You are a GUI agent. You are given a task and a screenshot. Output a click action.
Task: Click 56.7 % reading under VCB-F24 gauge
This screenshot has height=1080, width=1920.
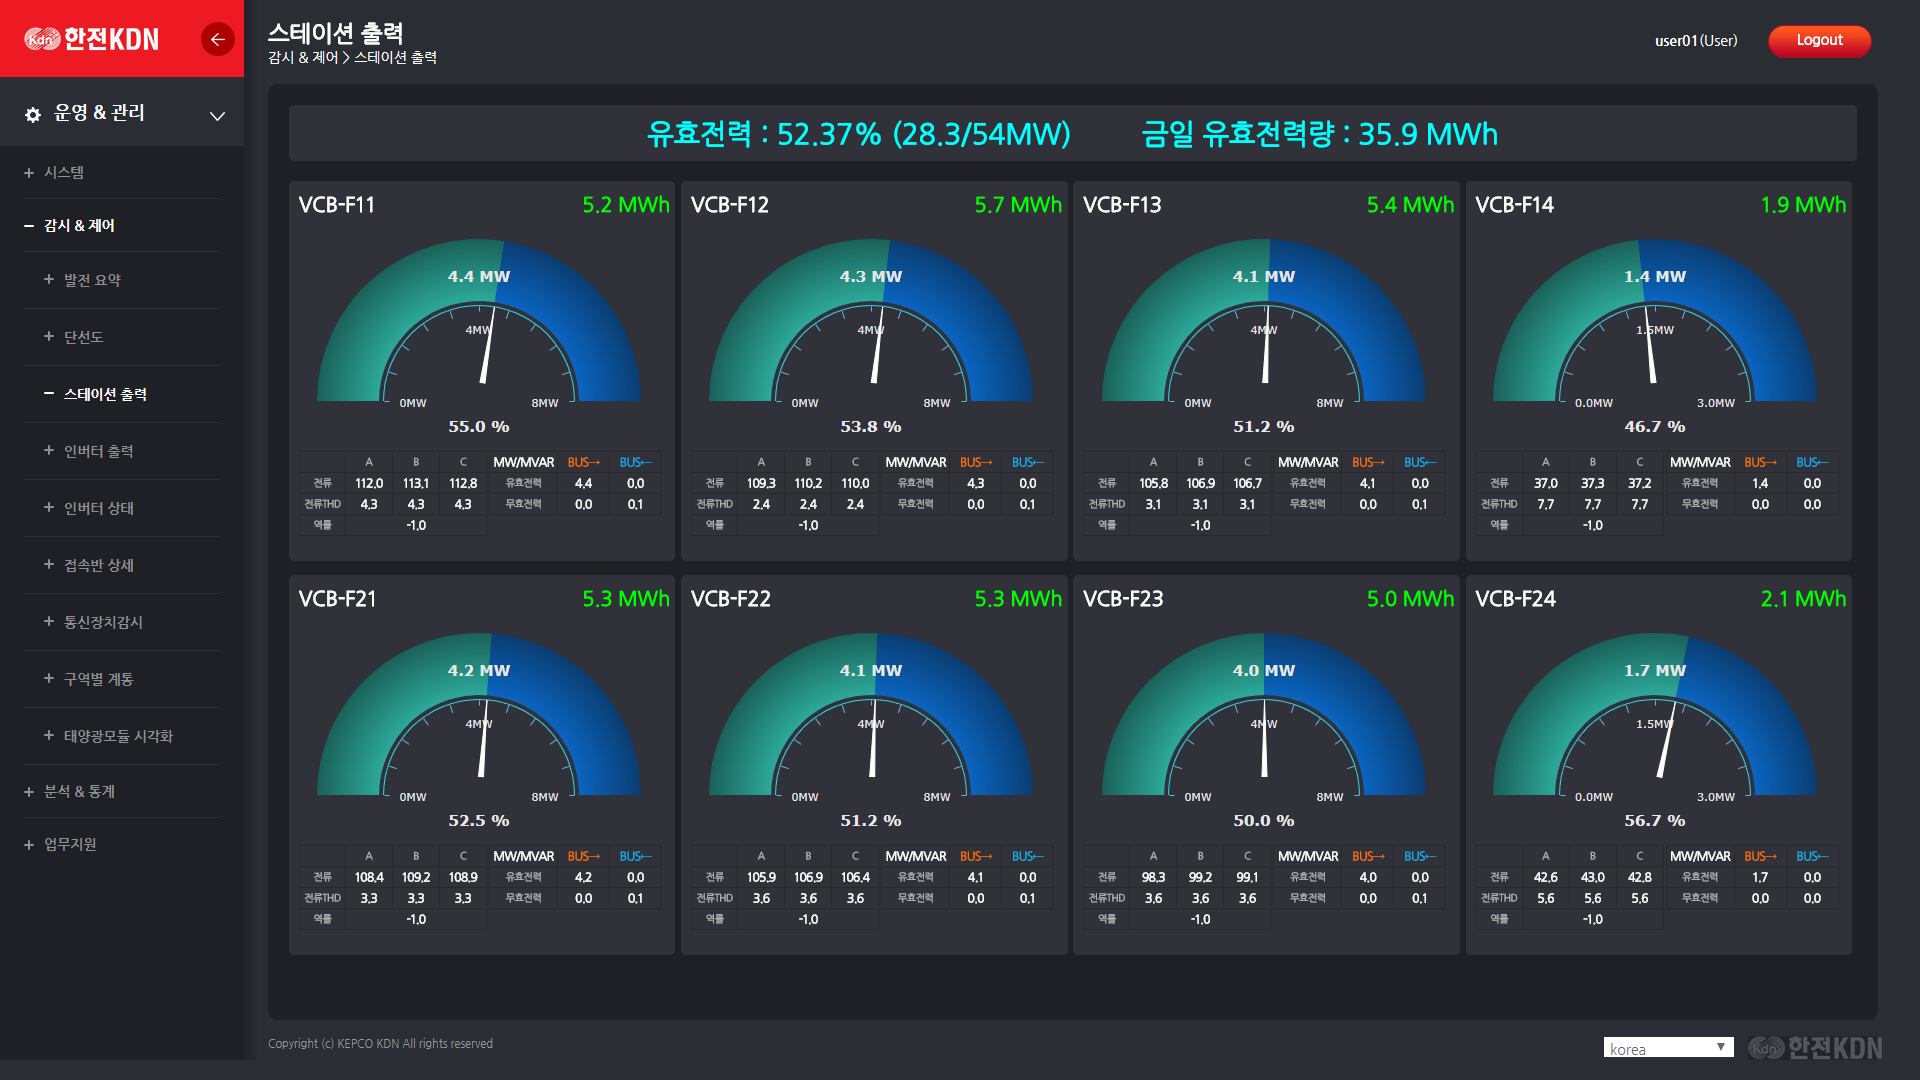pos(1655,820)
